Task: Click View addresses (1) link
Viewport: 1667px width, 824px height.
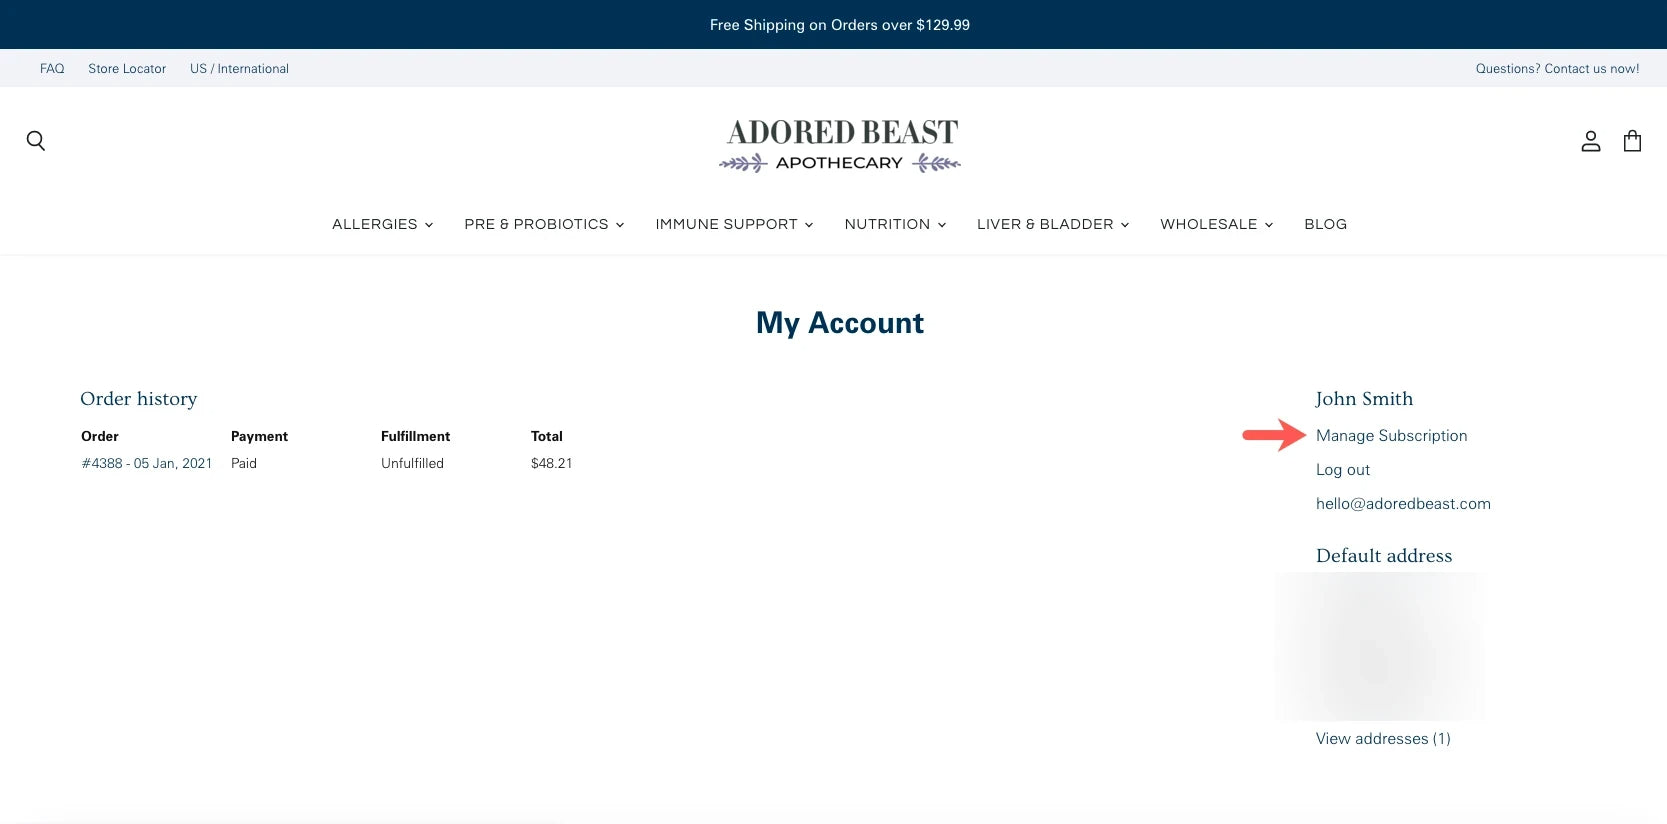Action: click(x=1383, y=739)
